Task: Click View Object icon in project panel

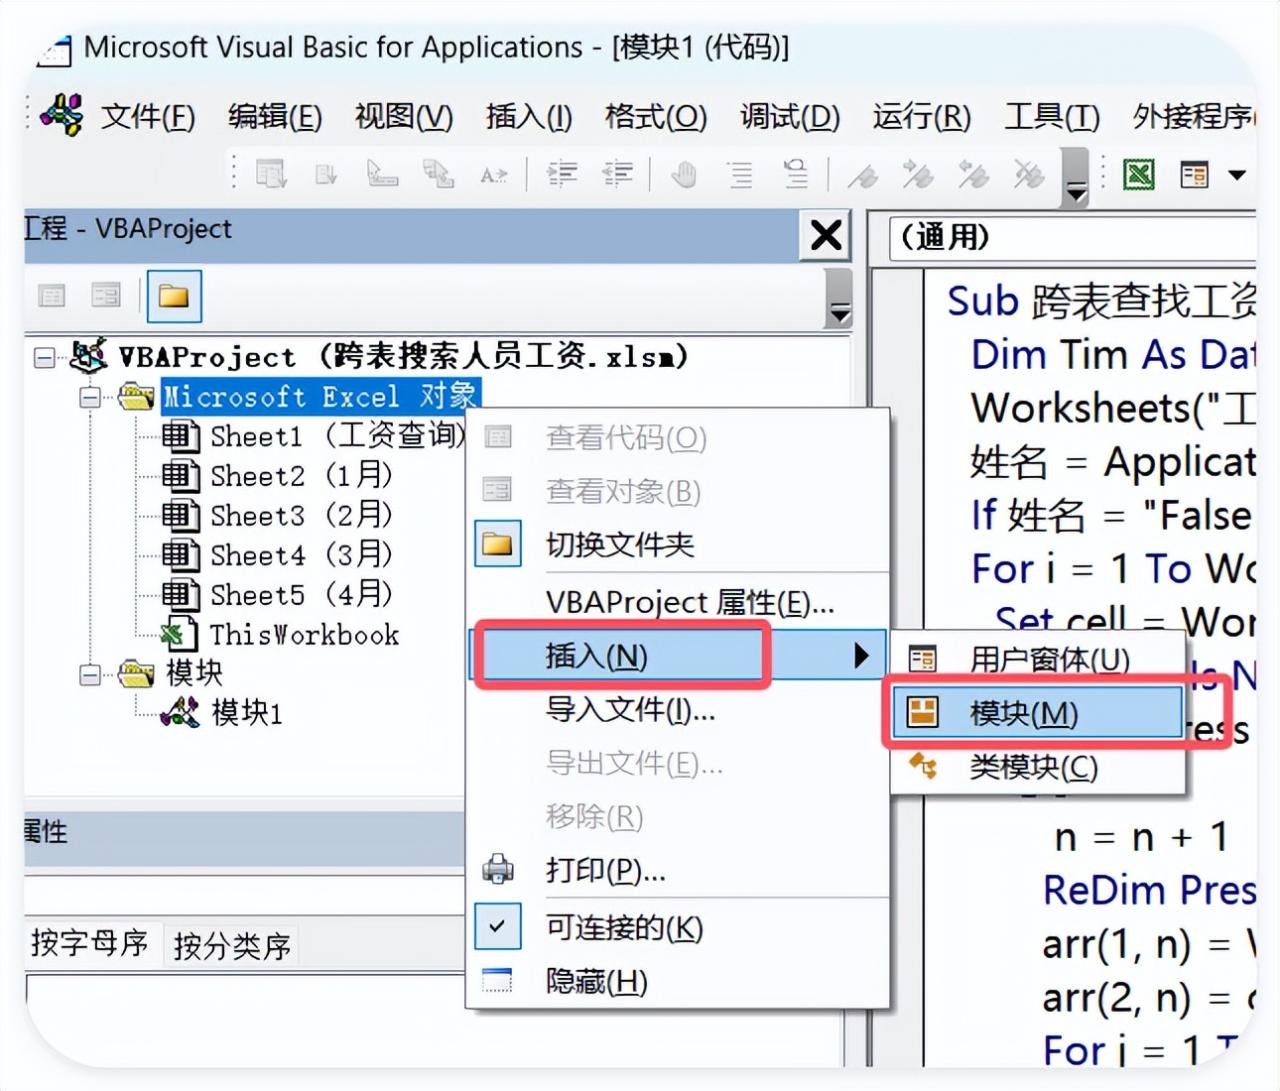Action: click(x=105, y=296)
